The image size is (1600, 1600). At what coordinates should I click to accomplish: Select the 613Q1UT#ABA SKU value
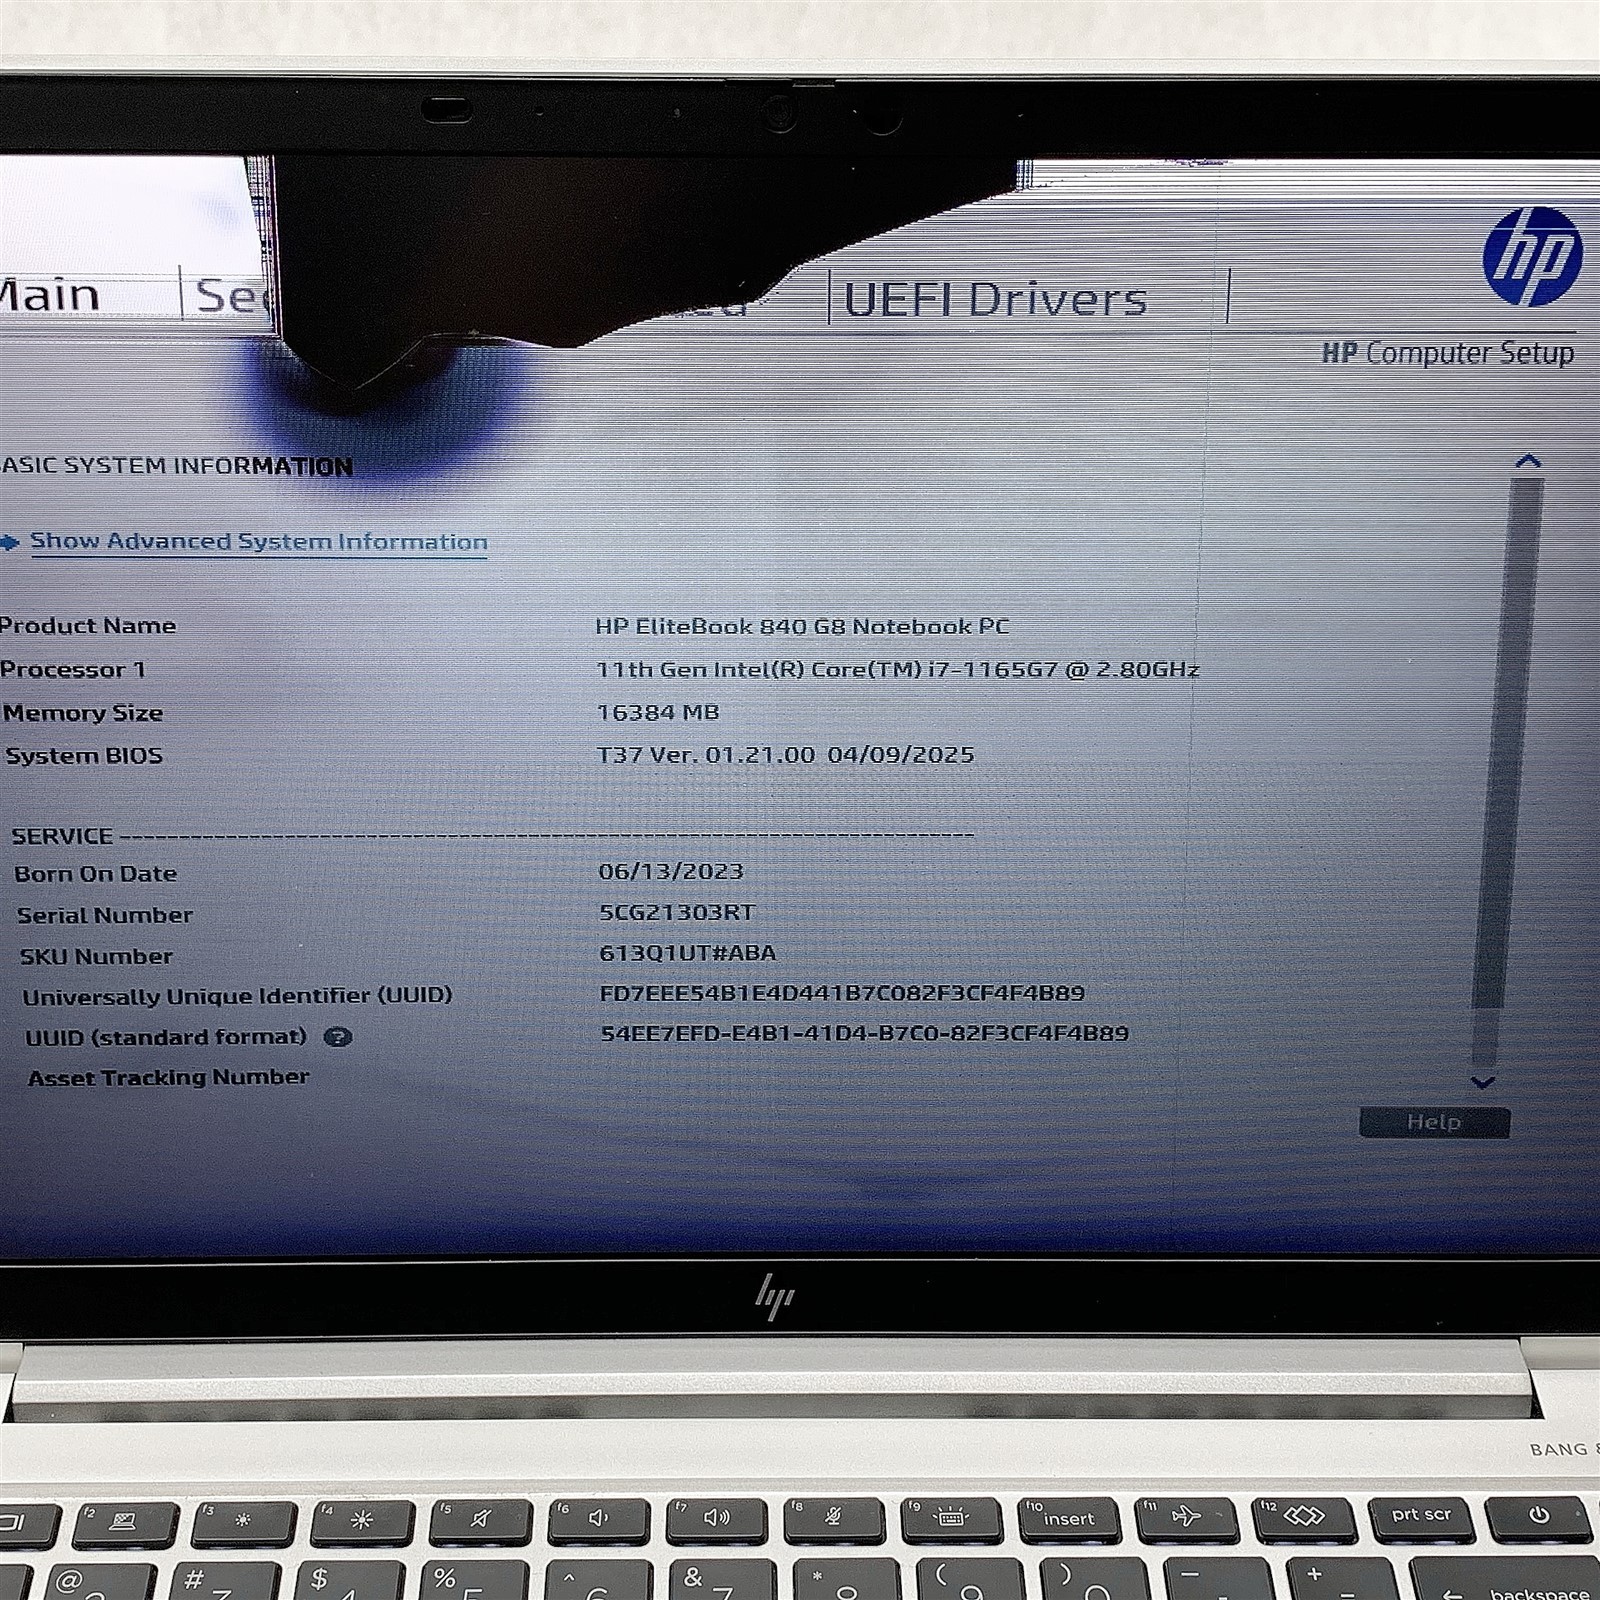pyautogui.click(x=688, y=952)
